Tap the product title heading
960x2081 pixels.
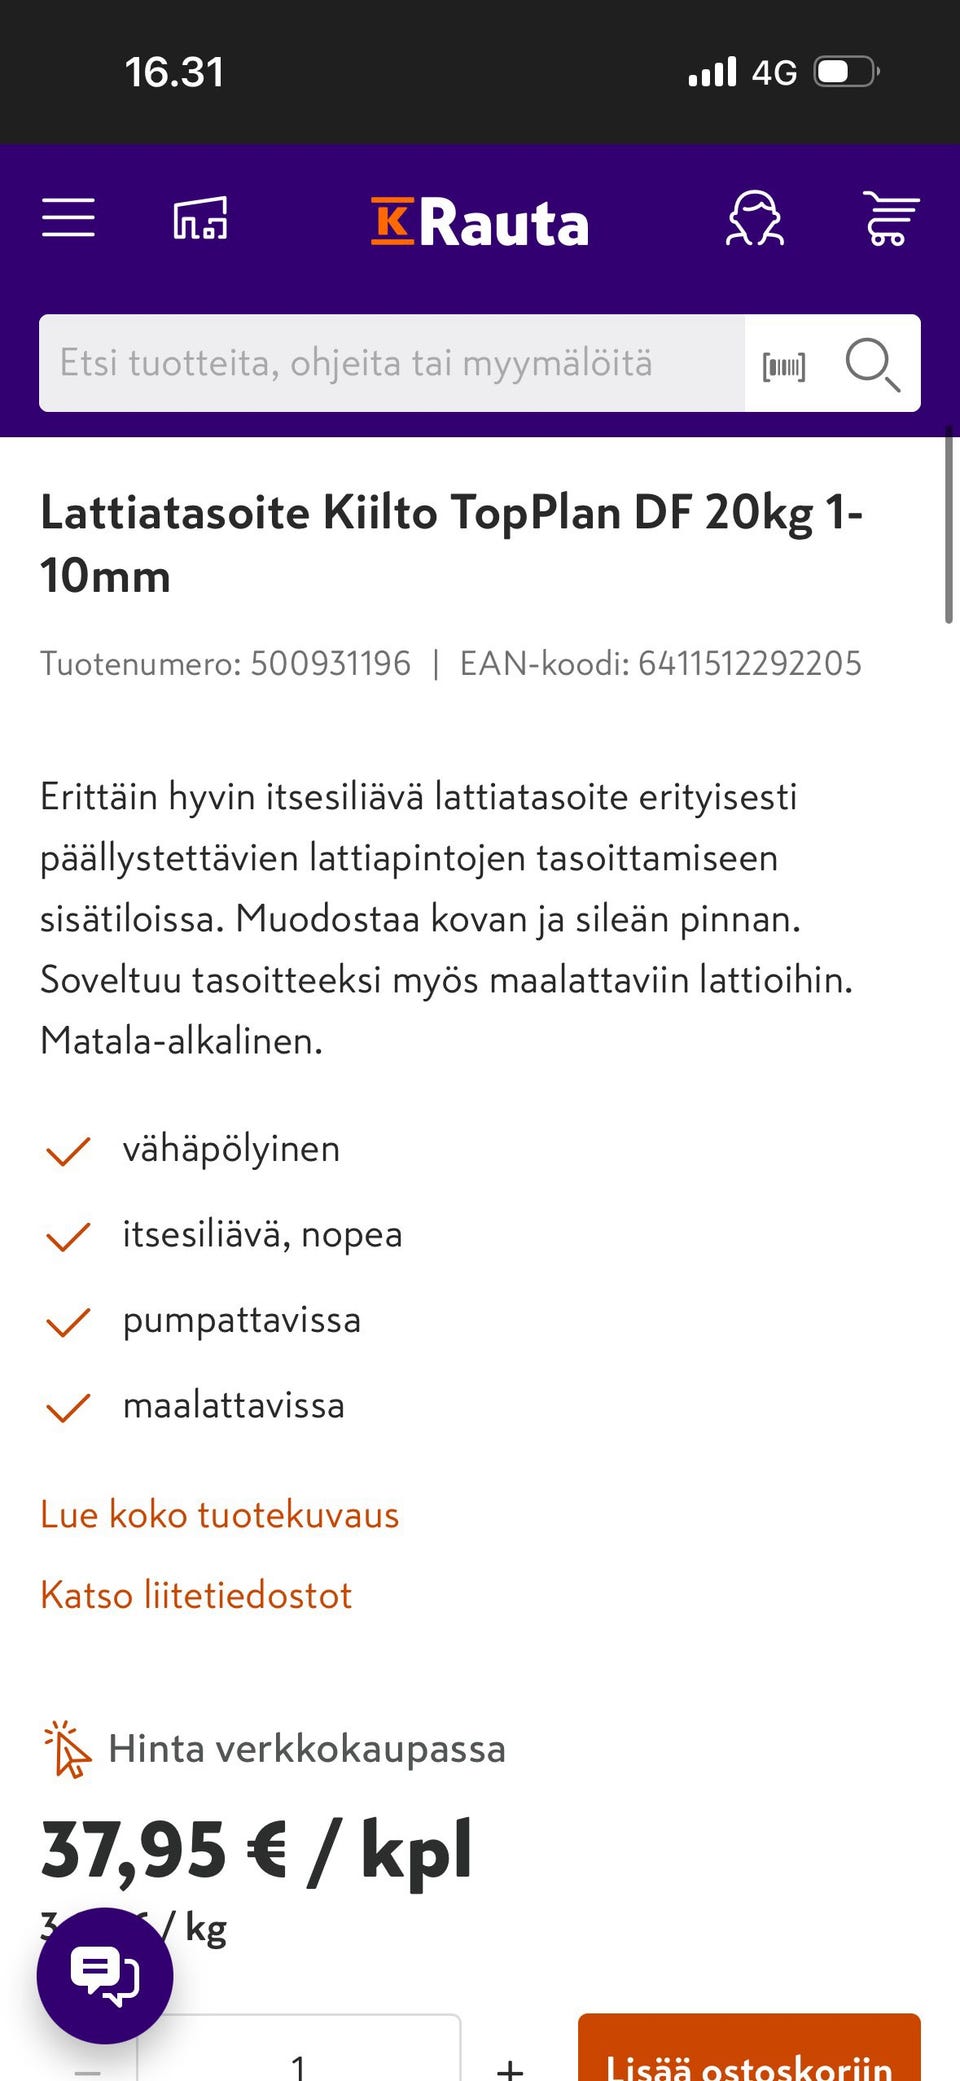click(450, 544)
